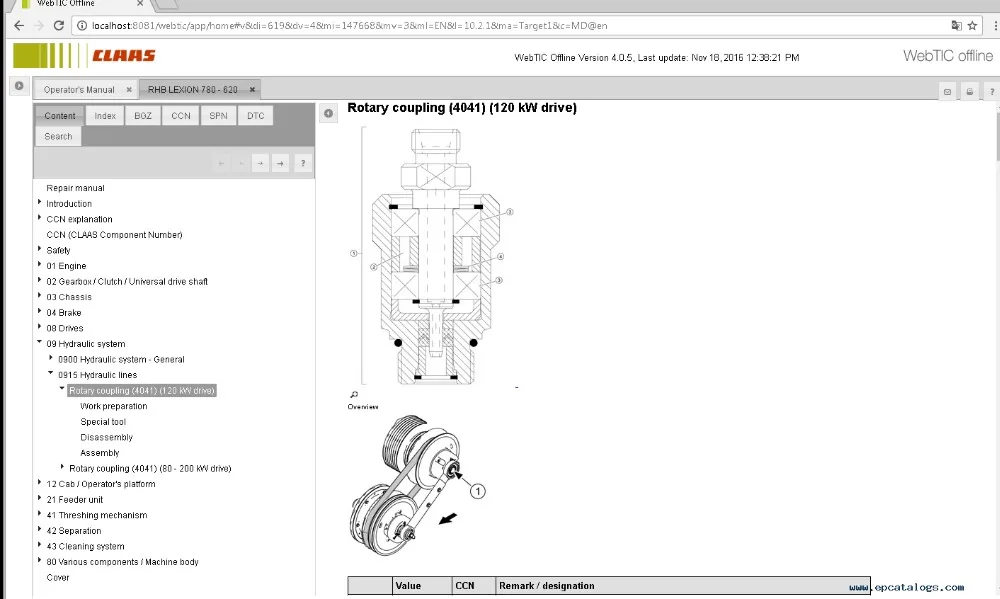Expand the 08 Drives node
Image resolution: width=1000 pixels, height=599 pixels.
click(40, 327)
